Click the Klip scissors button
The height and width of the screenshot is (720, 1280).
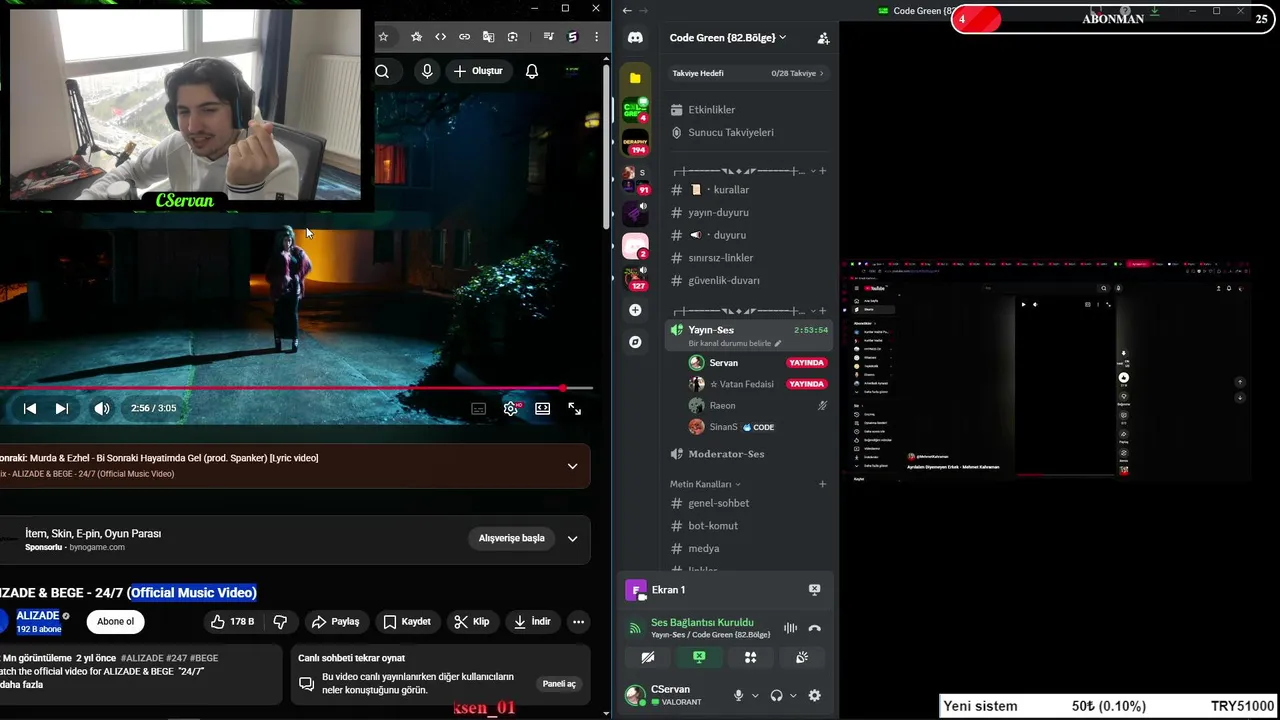(x=472, y=621)
